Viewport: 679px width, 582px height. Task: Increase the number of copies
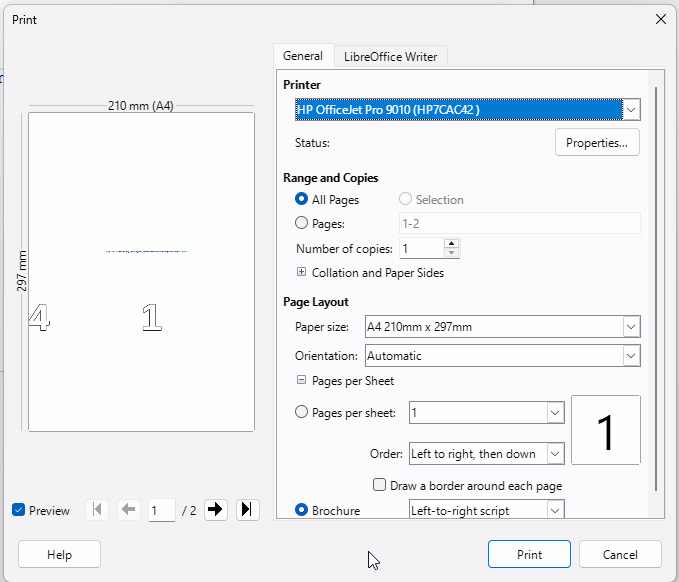point(451,243)
